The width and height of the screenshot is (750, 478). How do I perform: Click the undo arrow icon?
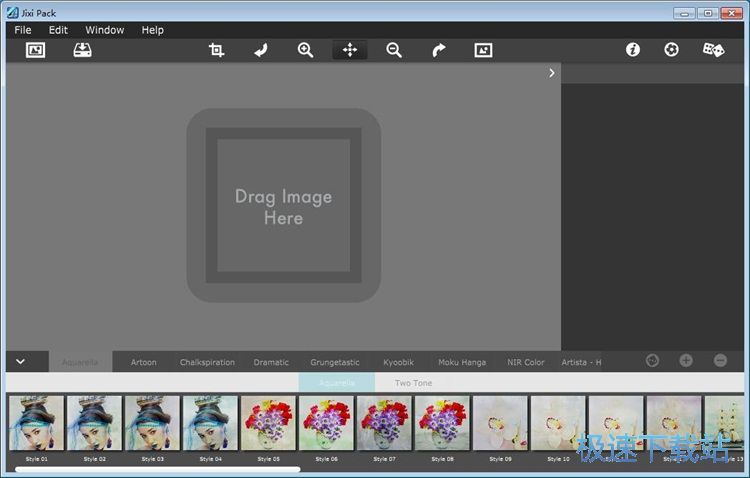[261, 50]
